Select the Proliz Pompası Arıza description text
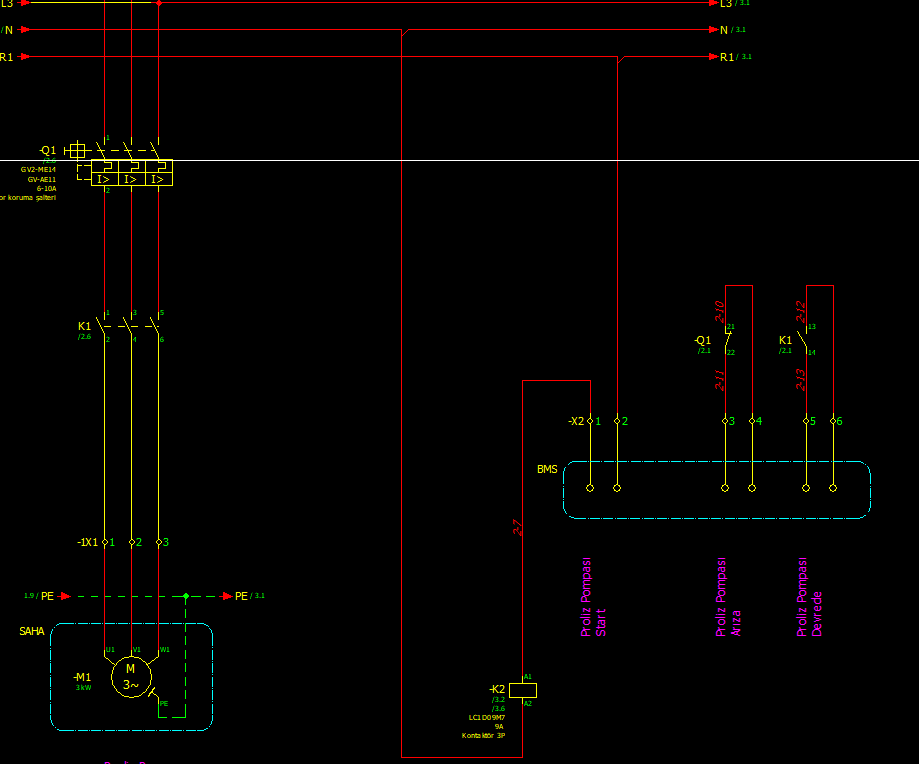 click(728, 597)
